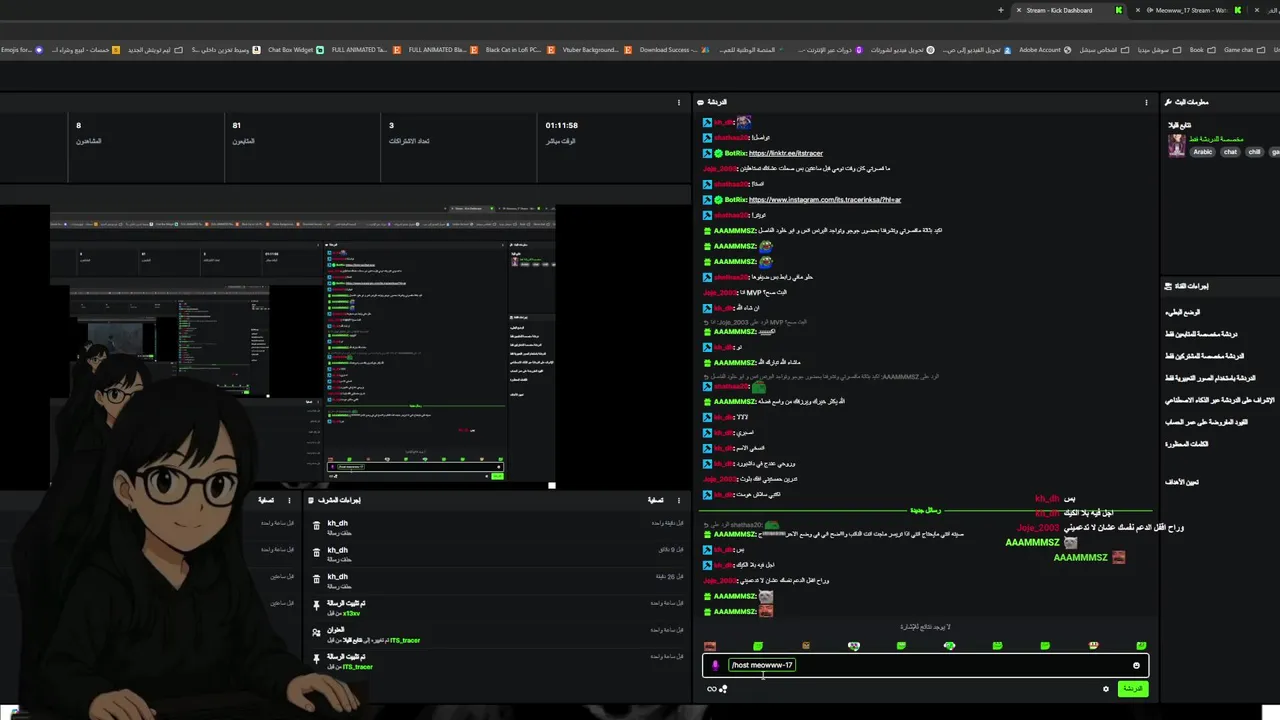Select the first emote in quick emote row

[x=710, y=646]
